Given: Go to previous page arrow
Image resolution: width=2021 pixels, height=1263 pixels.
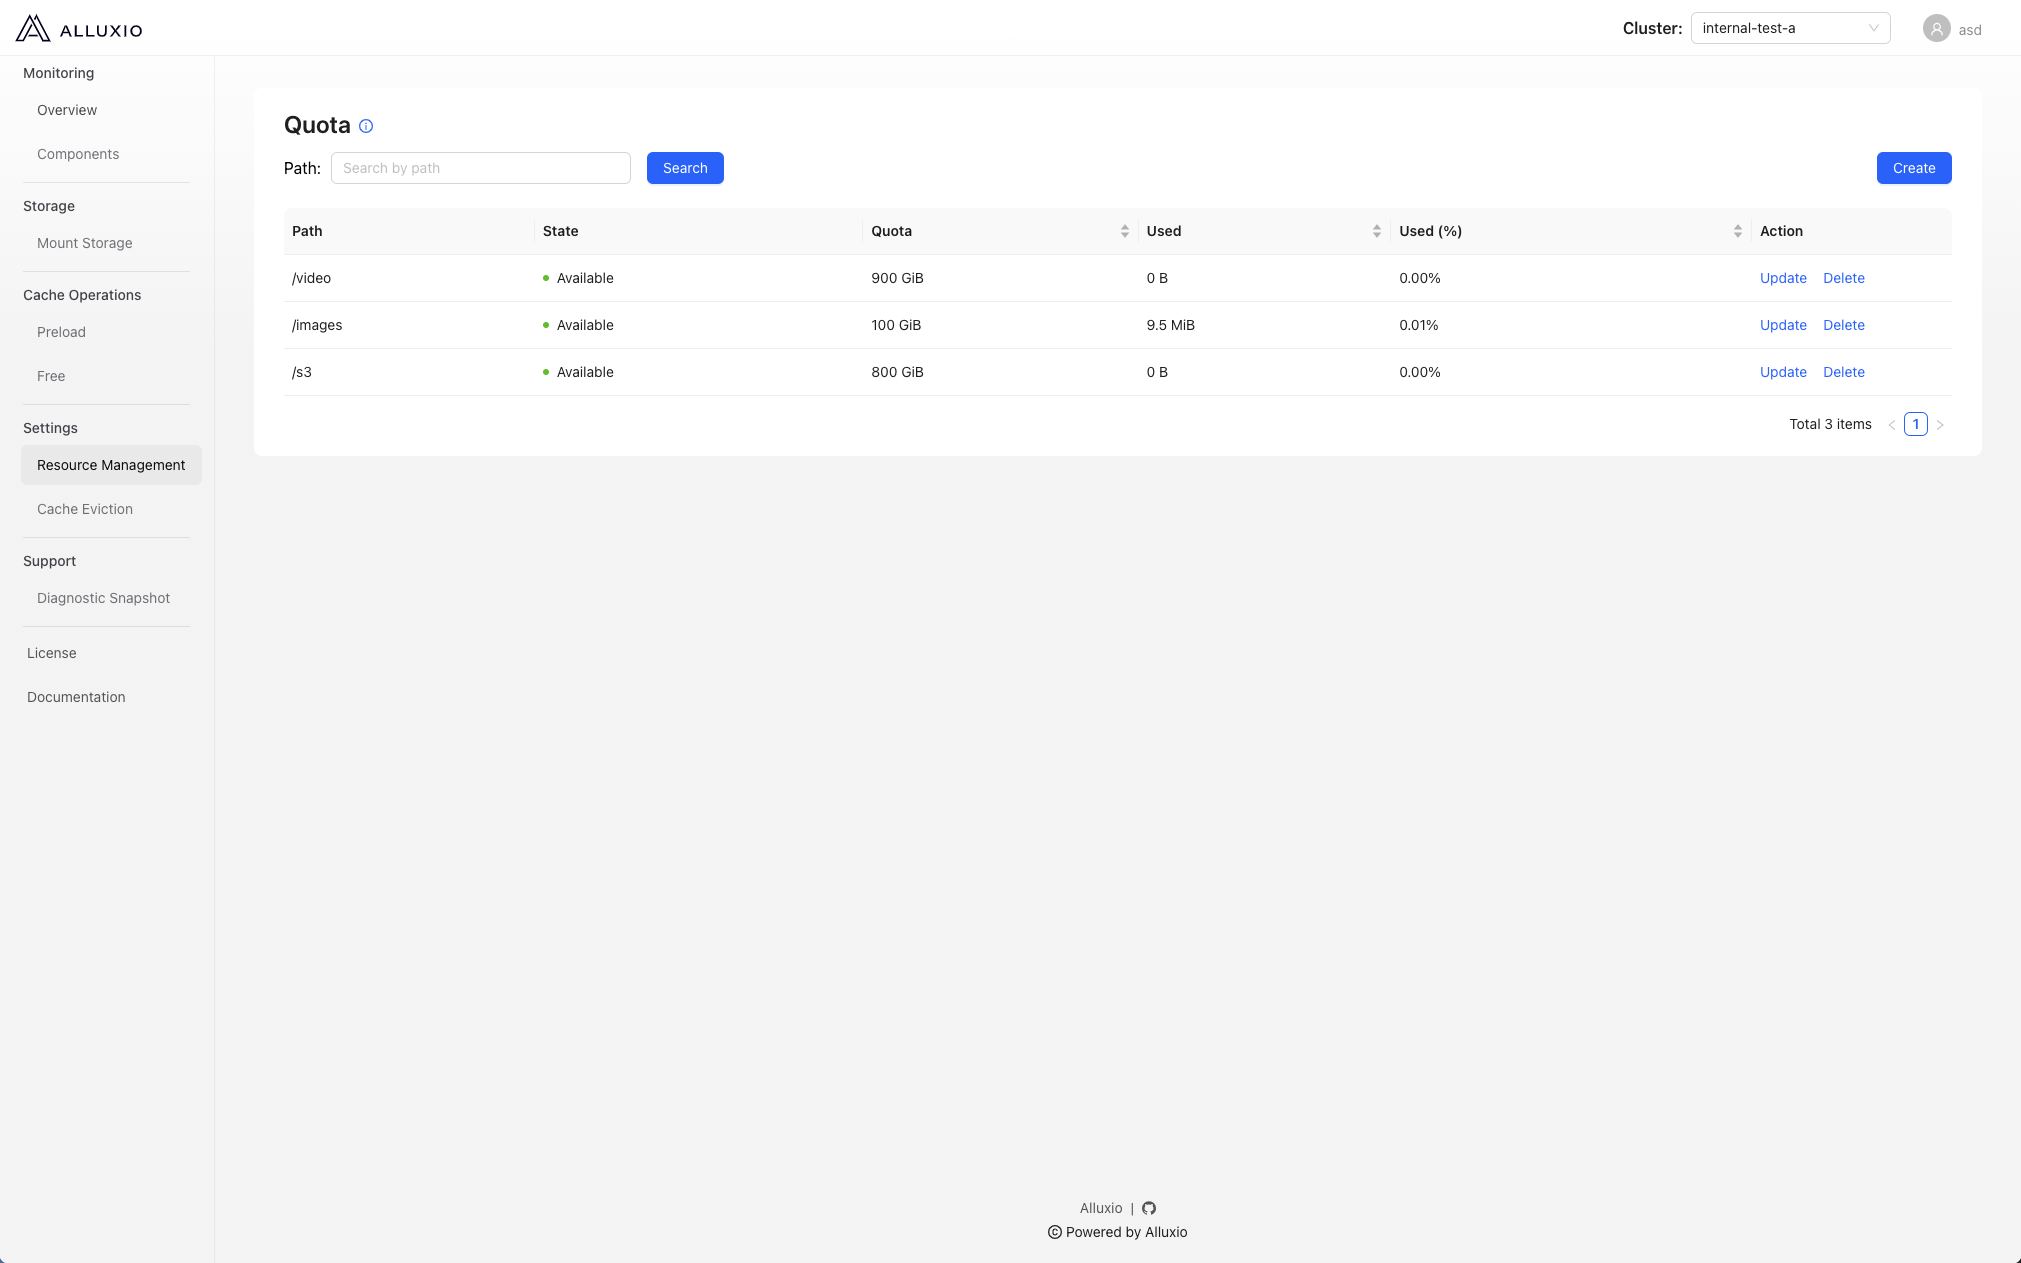Looking at the screenshot, I should click(x=1891, y=425).
